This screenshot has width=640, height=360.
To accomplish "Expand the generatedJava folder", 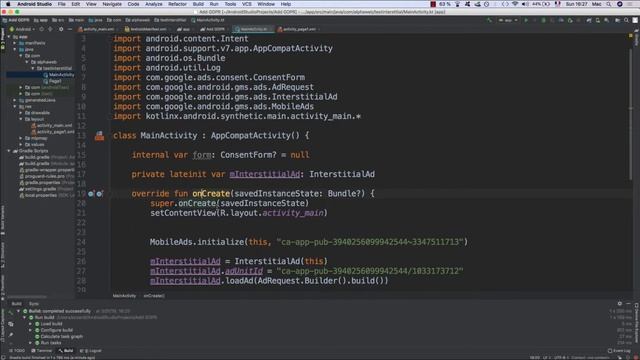I will coord(15,100).
